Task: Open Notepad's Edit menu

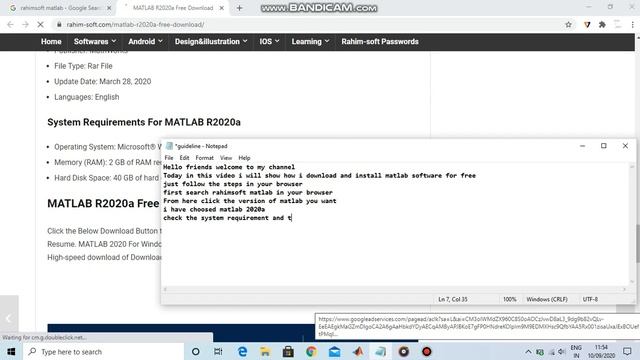Action: tap(184, 158)
